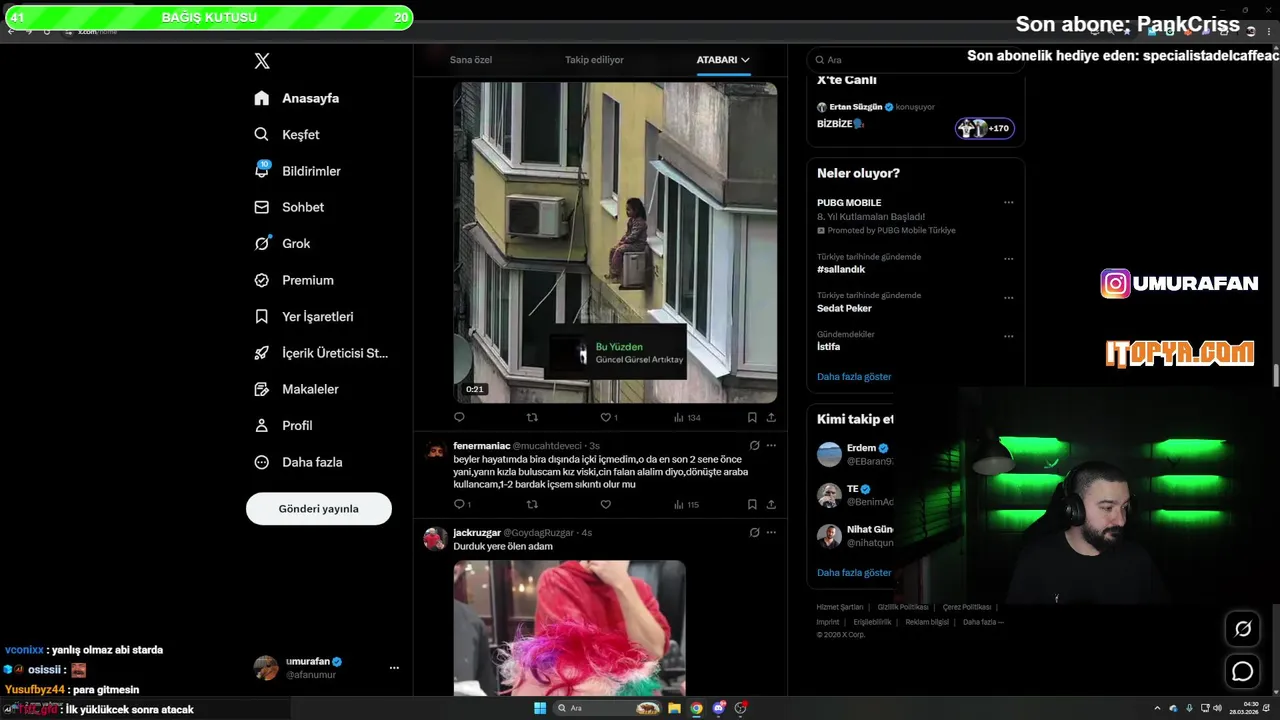
Task: Expand ATABARI tab dropdown chevron
Action: (x=745, y=60)
